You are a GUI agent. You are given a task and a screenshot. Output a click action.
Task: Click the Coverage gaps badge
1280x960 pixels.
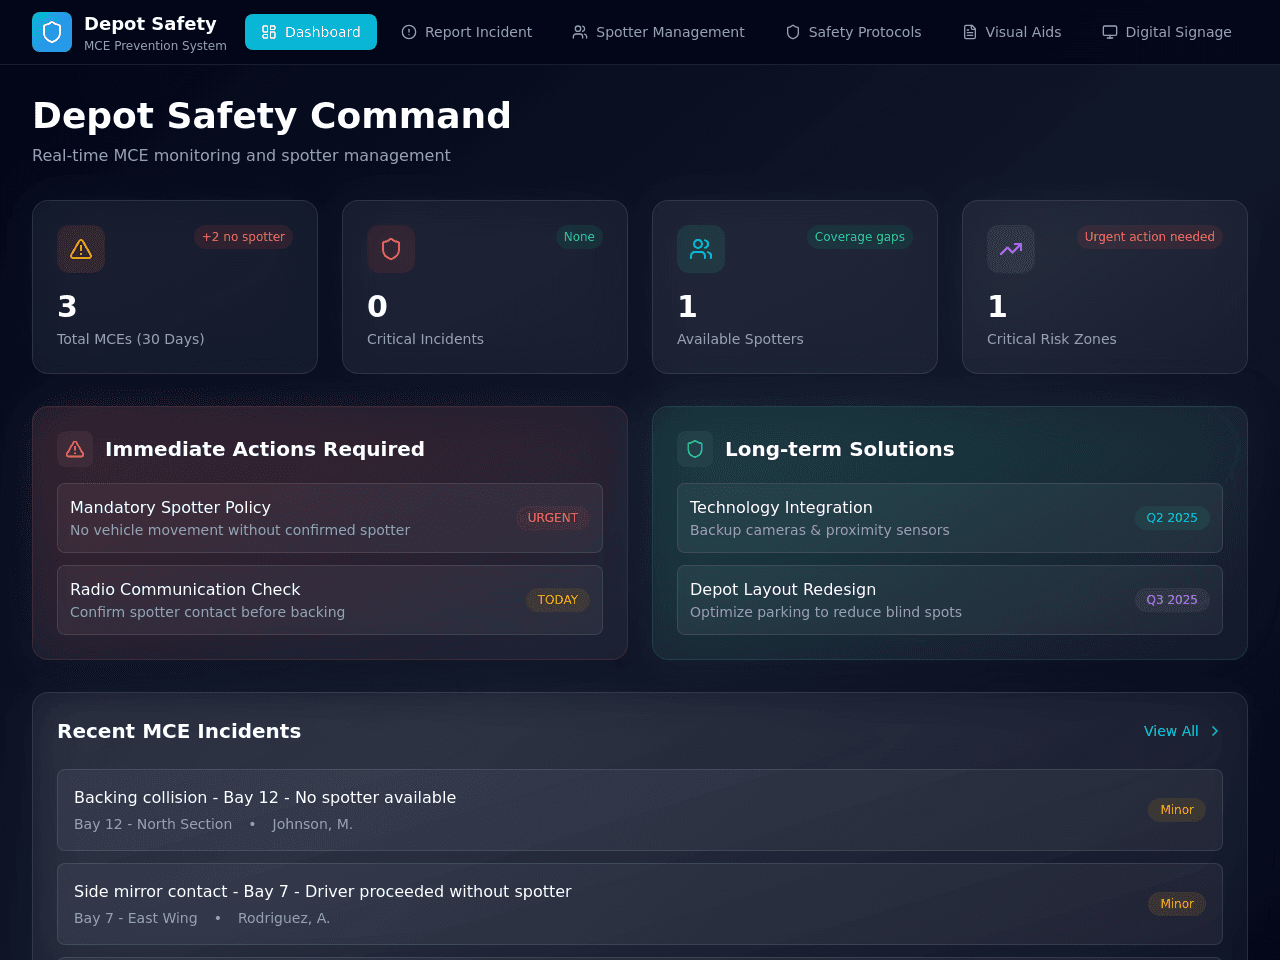pyautogui.click(x=860, y=237)
